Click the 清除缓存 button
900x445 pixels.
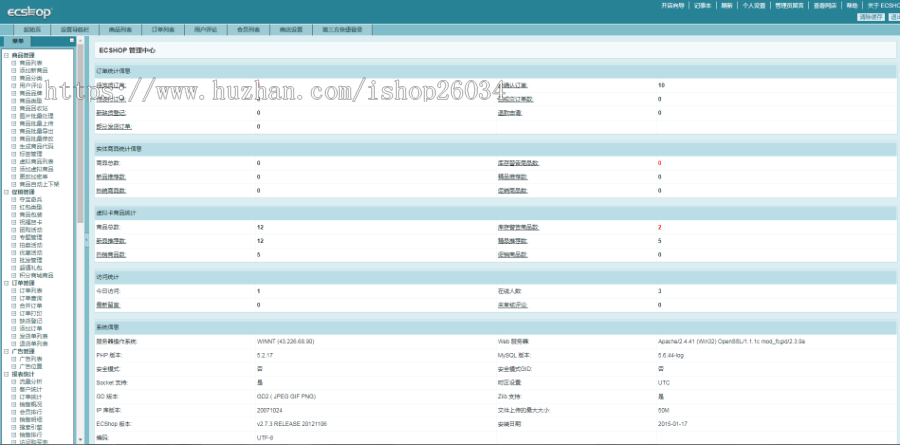[871, 17]
